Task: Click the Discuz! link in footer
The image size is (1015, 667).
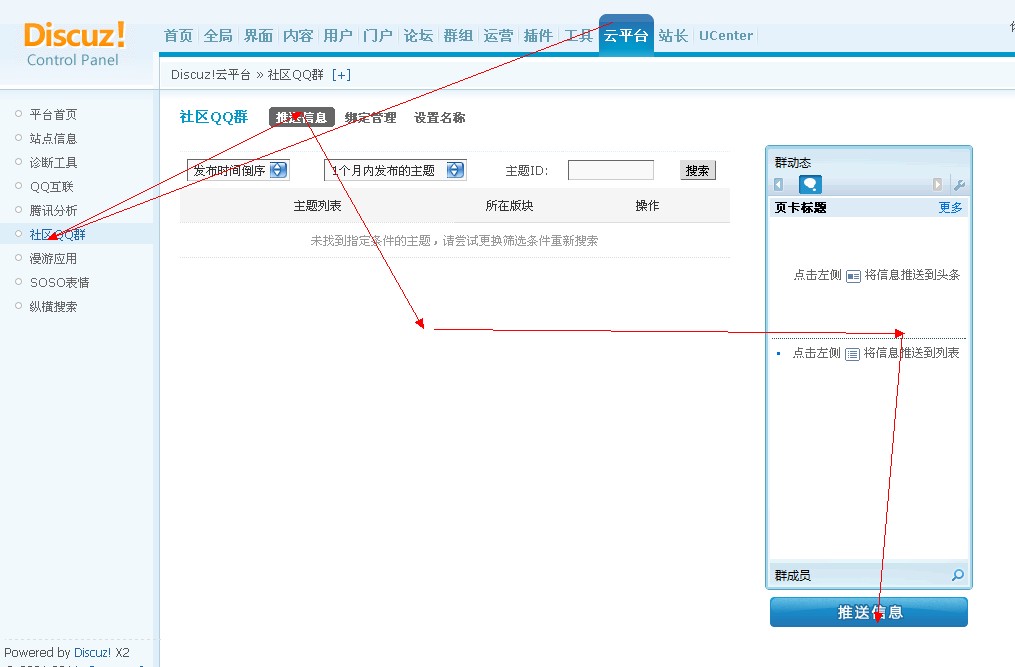Action: click(x=92, y=652)
